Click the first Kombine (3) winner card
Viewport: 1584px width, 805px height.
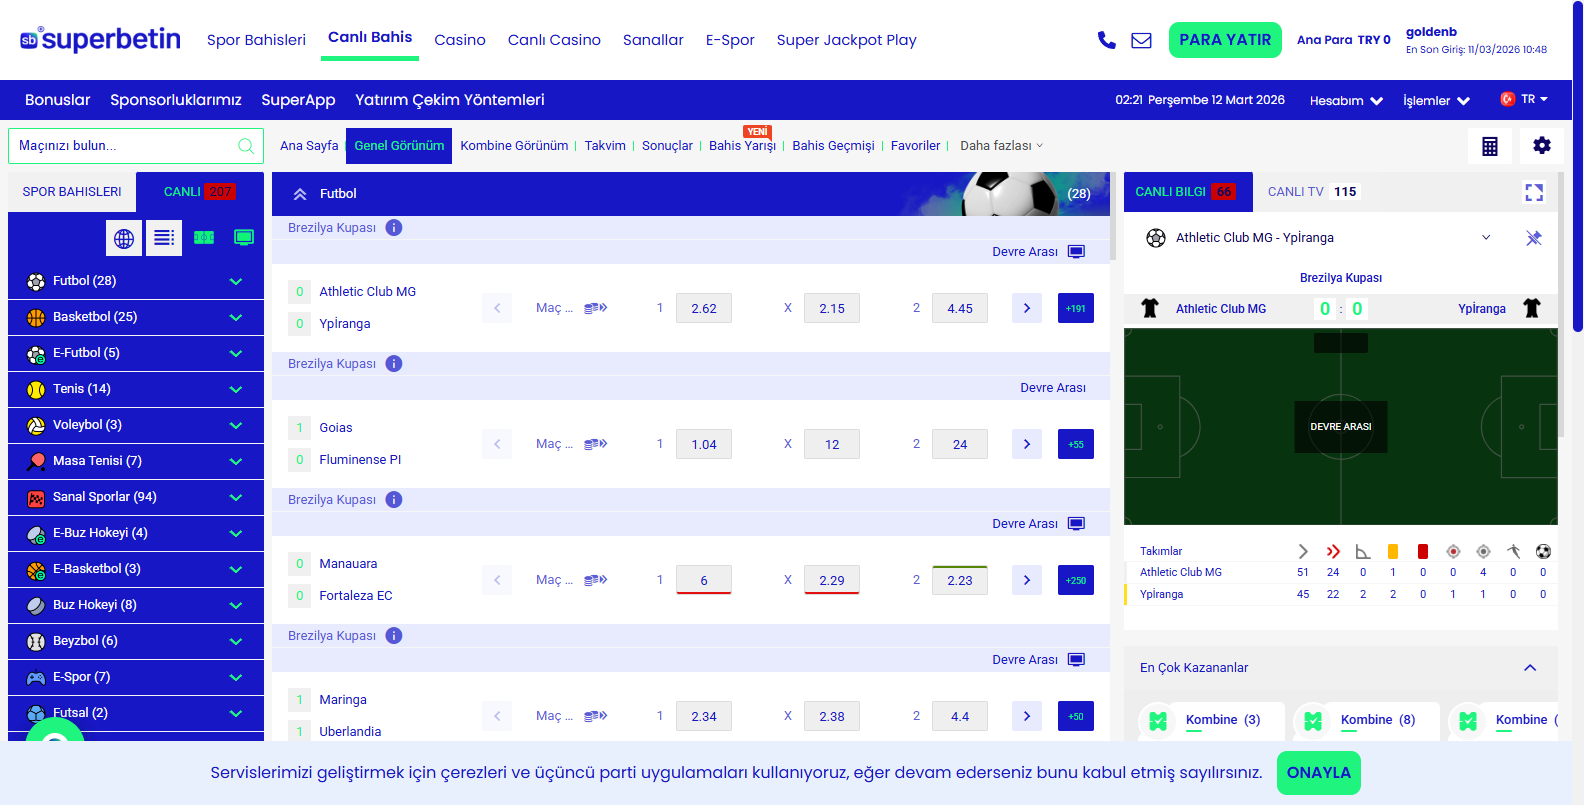point(1212,721)
